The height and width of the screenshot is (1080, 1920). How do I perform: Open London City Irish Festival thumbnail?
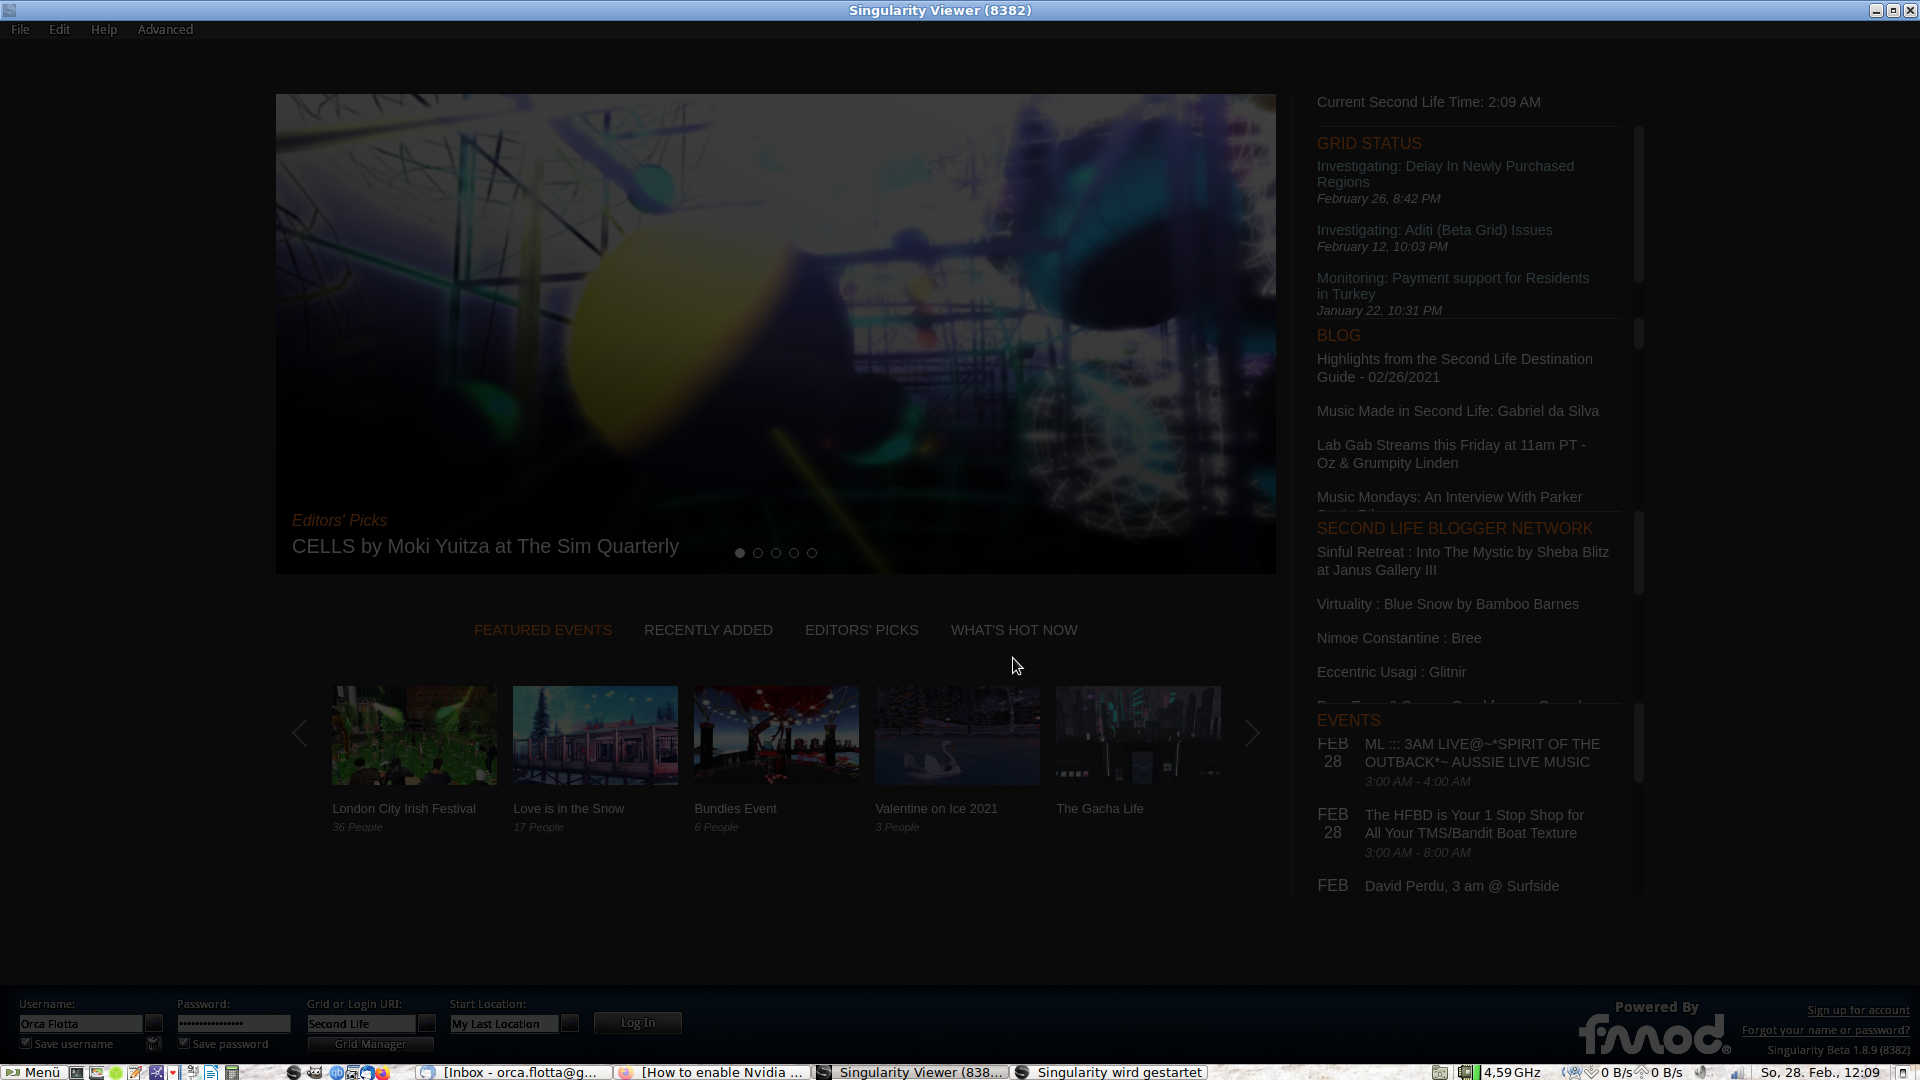pos(414,735)
